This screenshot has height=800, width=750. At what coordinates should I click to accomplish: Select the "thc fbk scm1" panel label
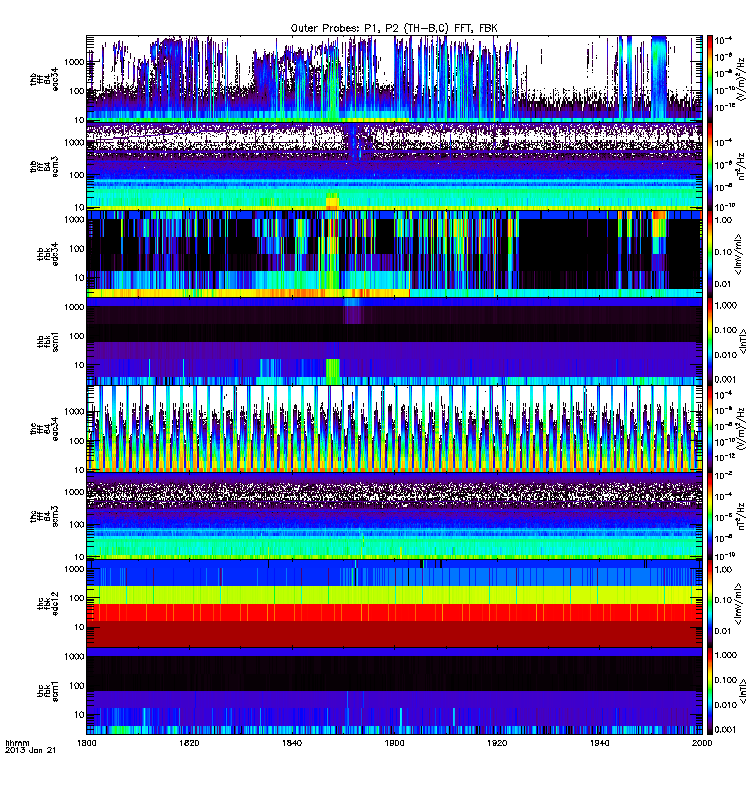pos(47,691)
